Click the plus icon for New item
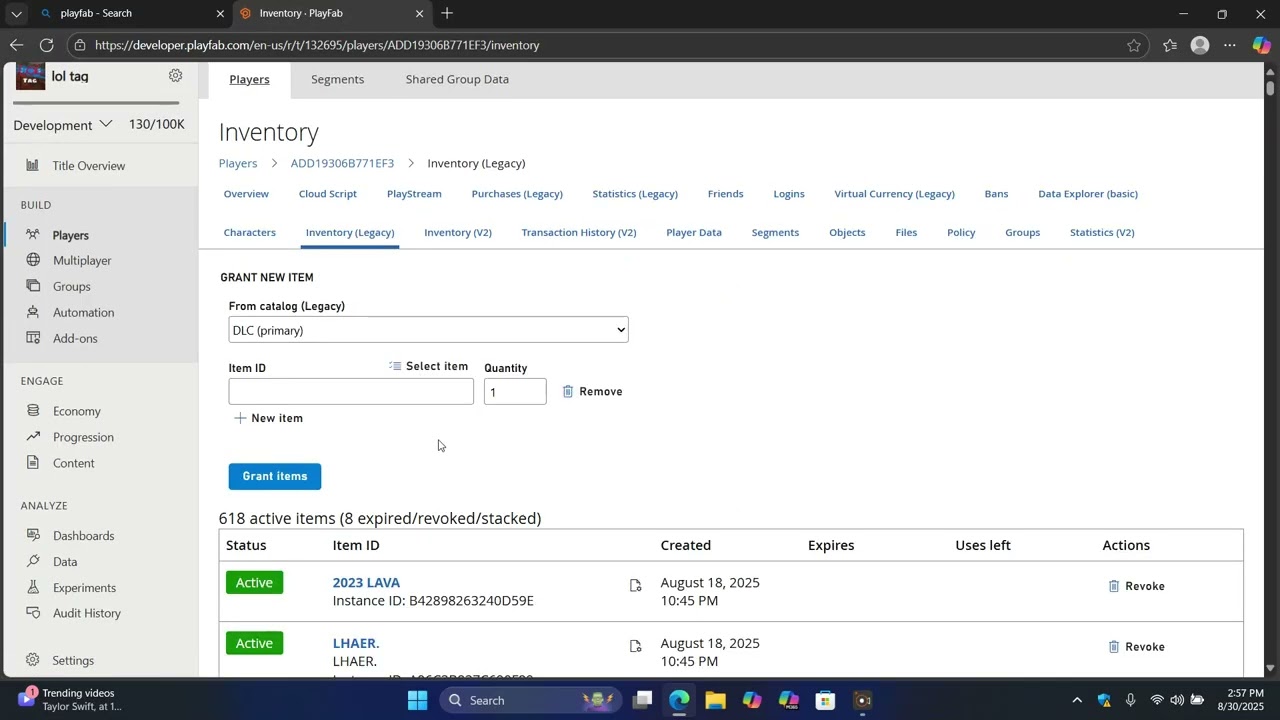Image resolution: width=1280 pixels, height=720 pixels. (x=239, y=418)
